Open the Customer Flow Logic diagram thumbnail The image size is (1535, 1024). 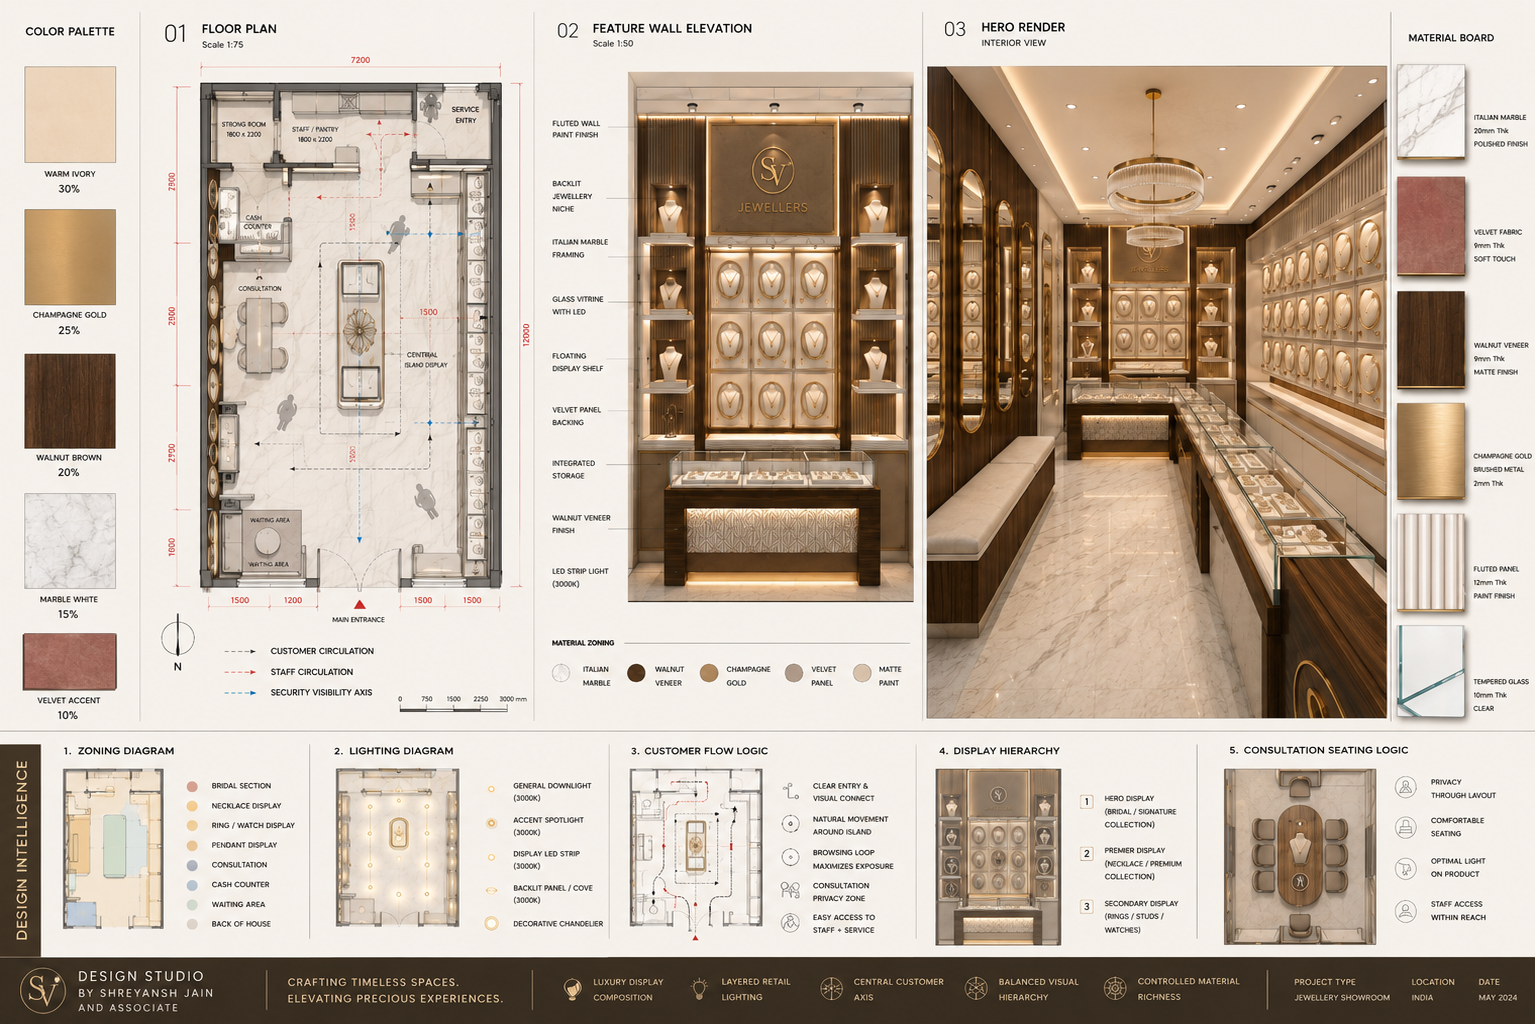696,848
